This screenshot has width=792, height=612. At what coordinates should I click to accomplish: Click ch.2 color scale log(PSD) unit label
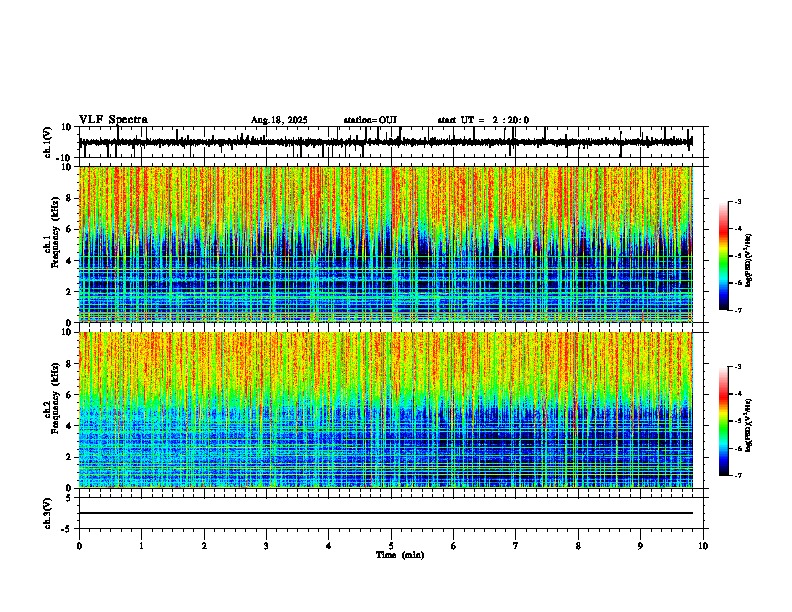749,425
